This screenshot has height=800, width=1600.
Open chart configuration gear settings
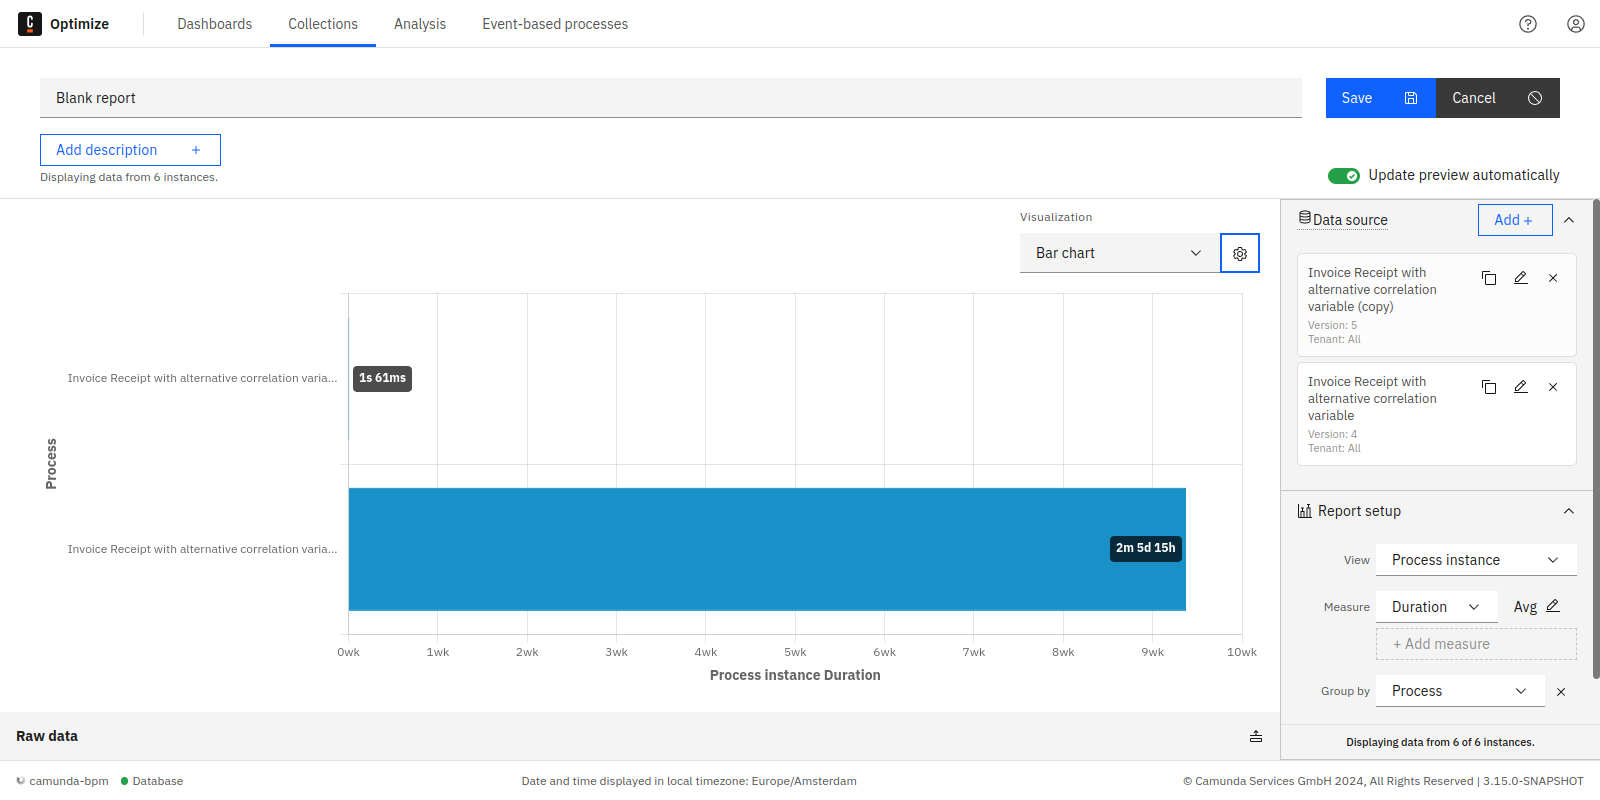tap(1240, 254)
